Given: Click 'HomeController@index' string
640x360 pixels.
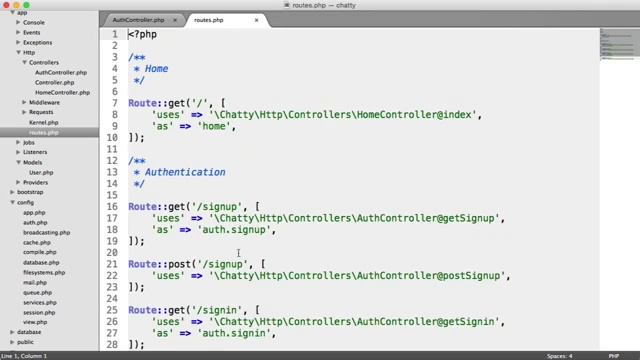Looking at the screenshot, I should click(x=414, y=115).
